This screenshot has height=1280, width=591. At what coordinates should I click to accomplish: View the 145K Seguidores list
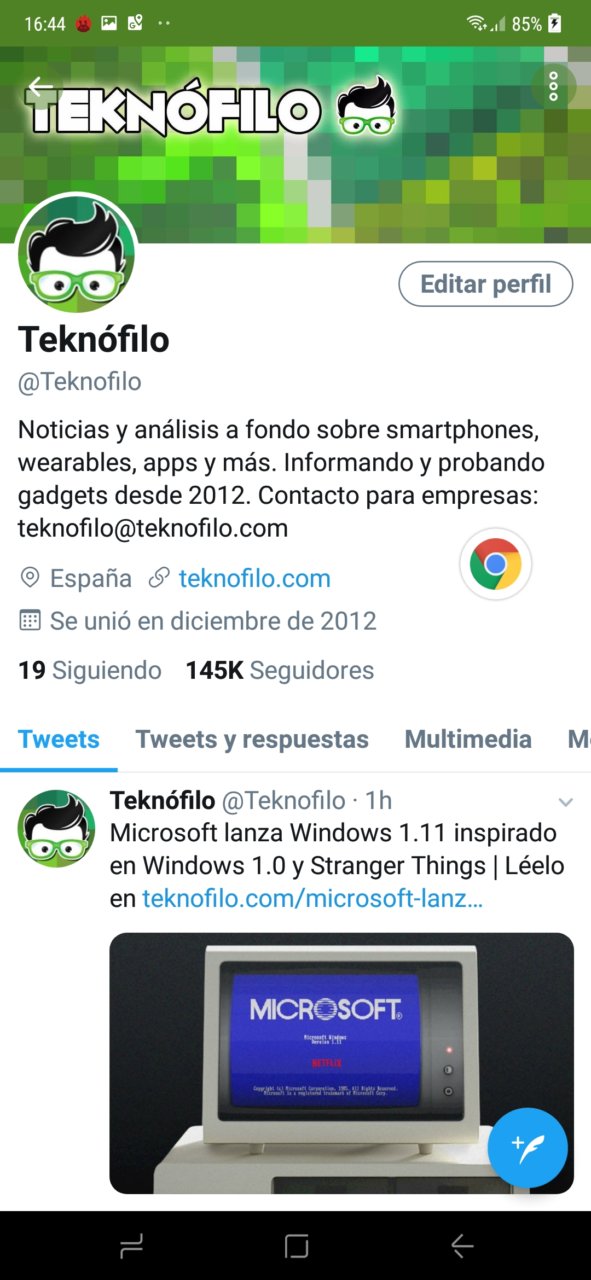click(280, 670)
